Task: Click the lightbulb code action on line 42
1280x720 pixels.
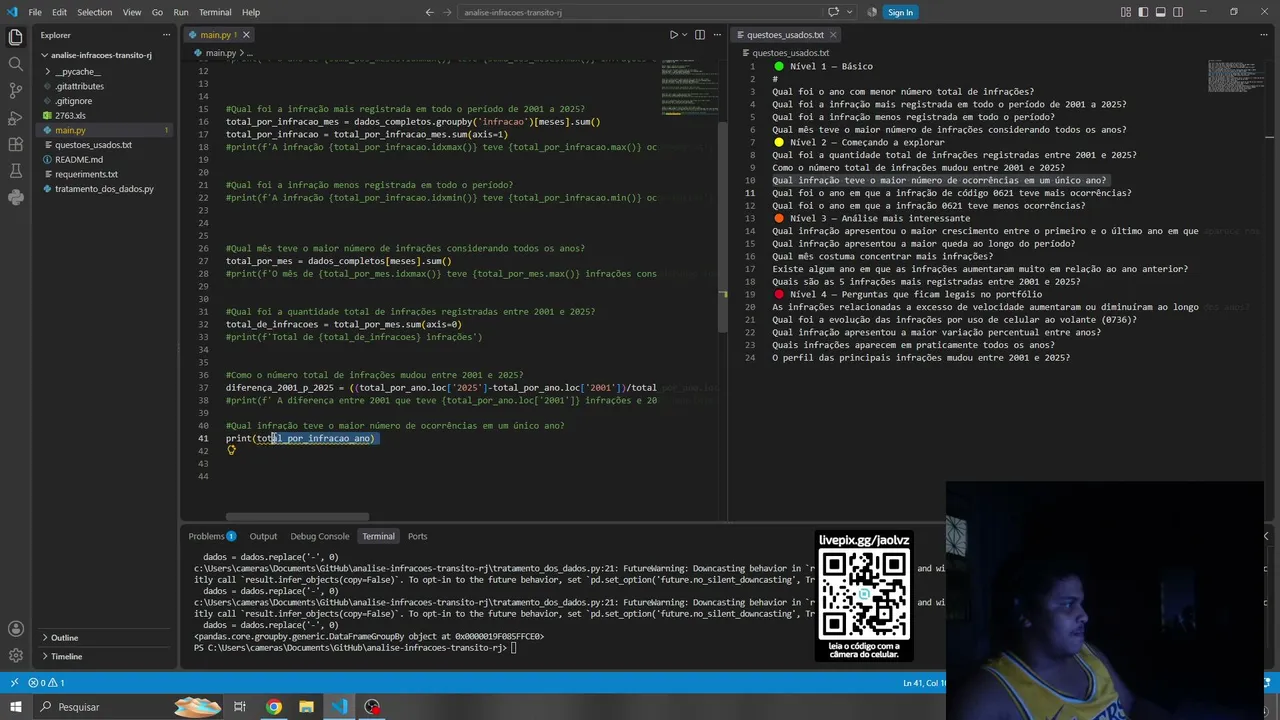Action: [231, 450]
